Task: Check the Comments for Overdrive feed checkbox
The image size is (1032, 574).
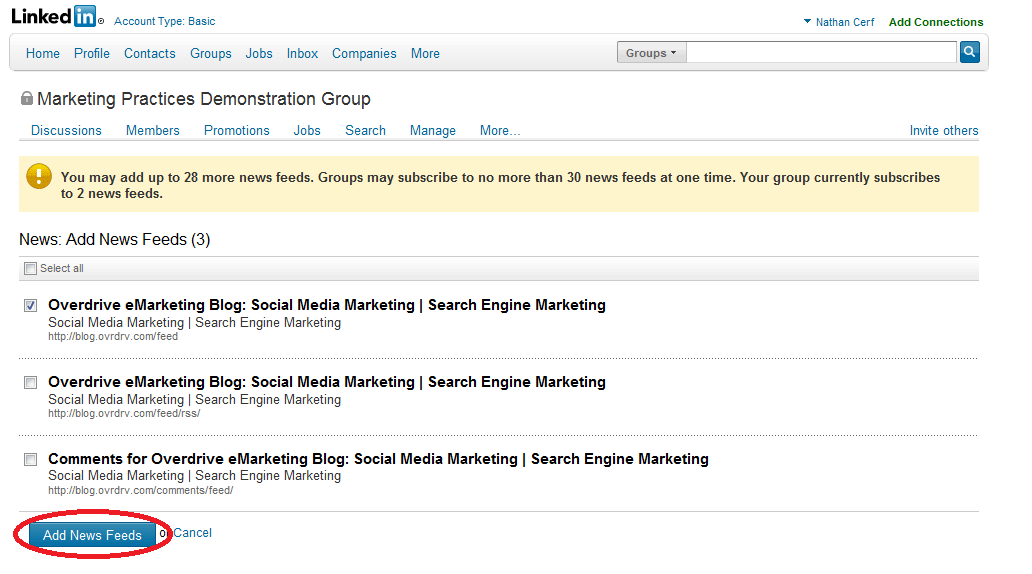Action: click(30, 459)
